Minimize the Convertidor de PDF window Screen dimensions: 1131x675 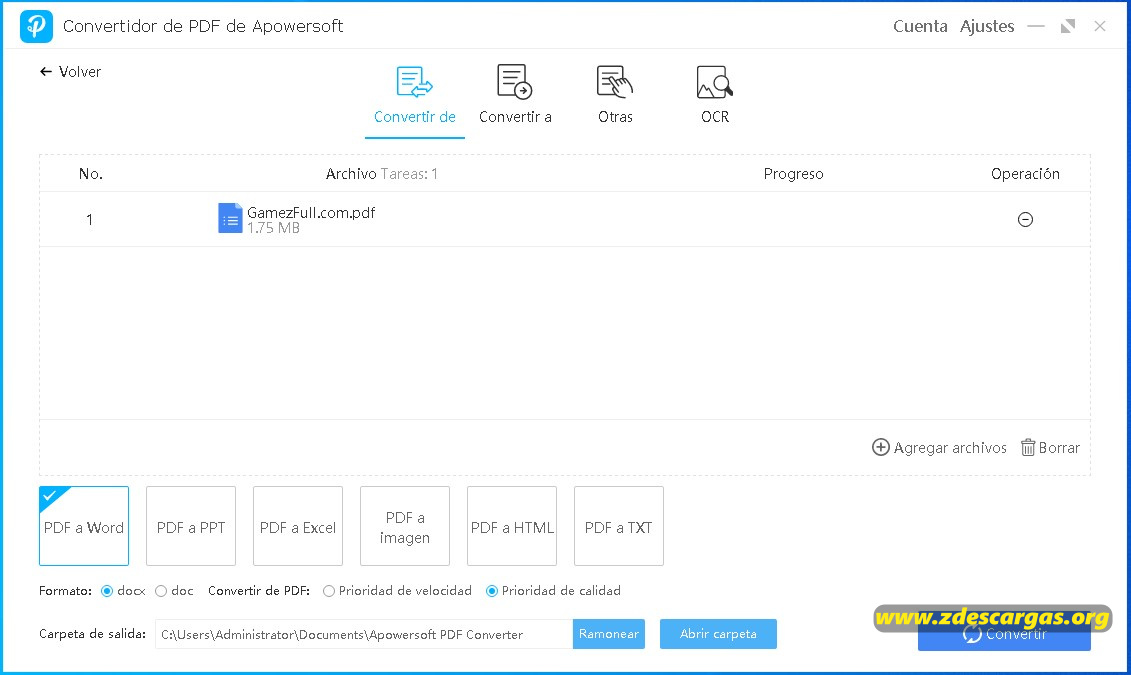coord(1036,27)
